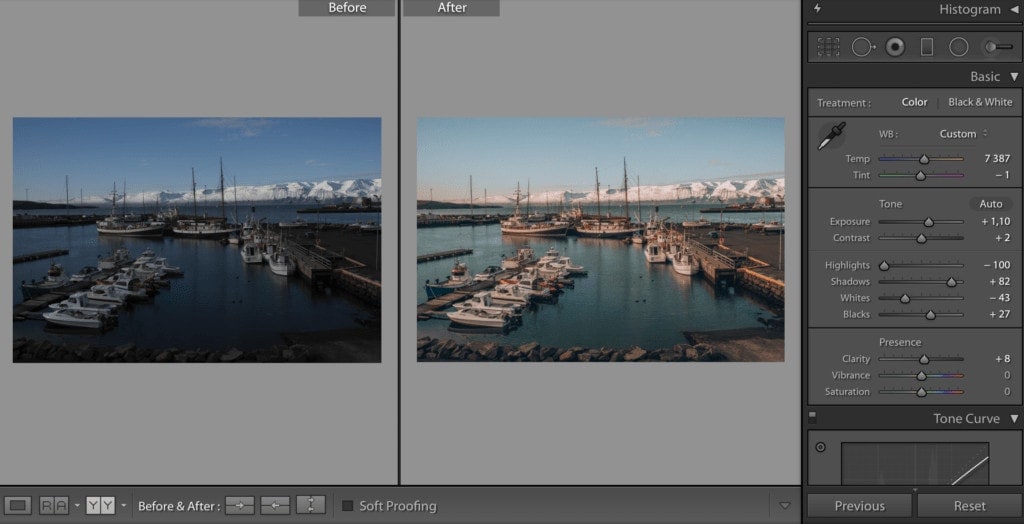Screen dimensions: 1024x524
Task: Enable the Soft Proofing checkbox
Action: pyautogui.click(x=348, y=506)
